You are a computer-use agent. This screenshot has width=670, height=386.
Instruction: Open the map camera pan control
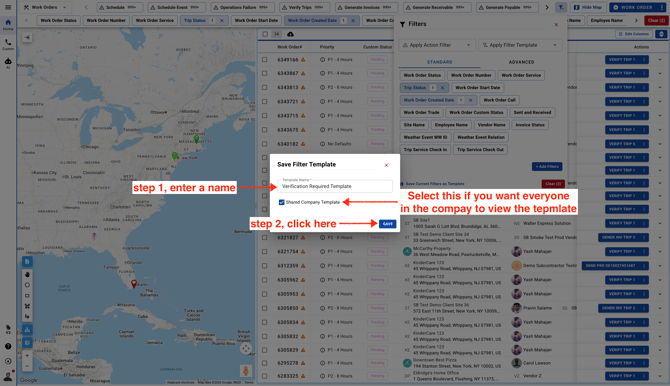click(246, 348)
